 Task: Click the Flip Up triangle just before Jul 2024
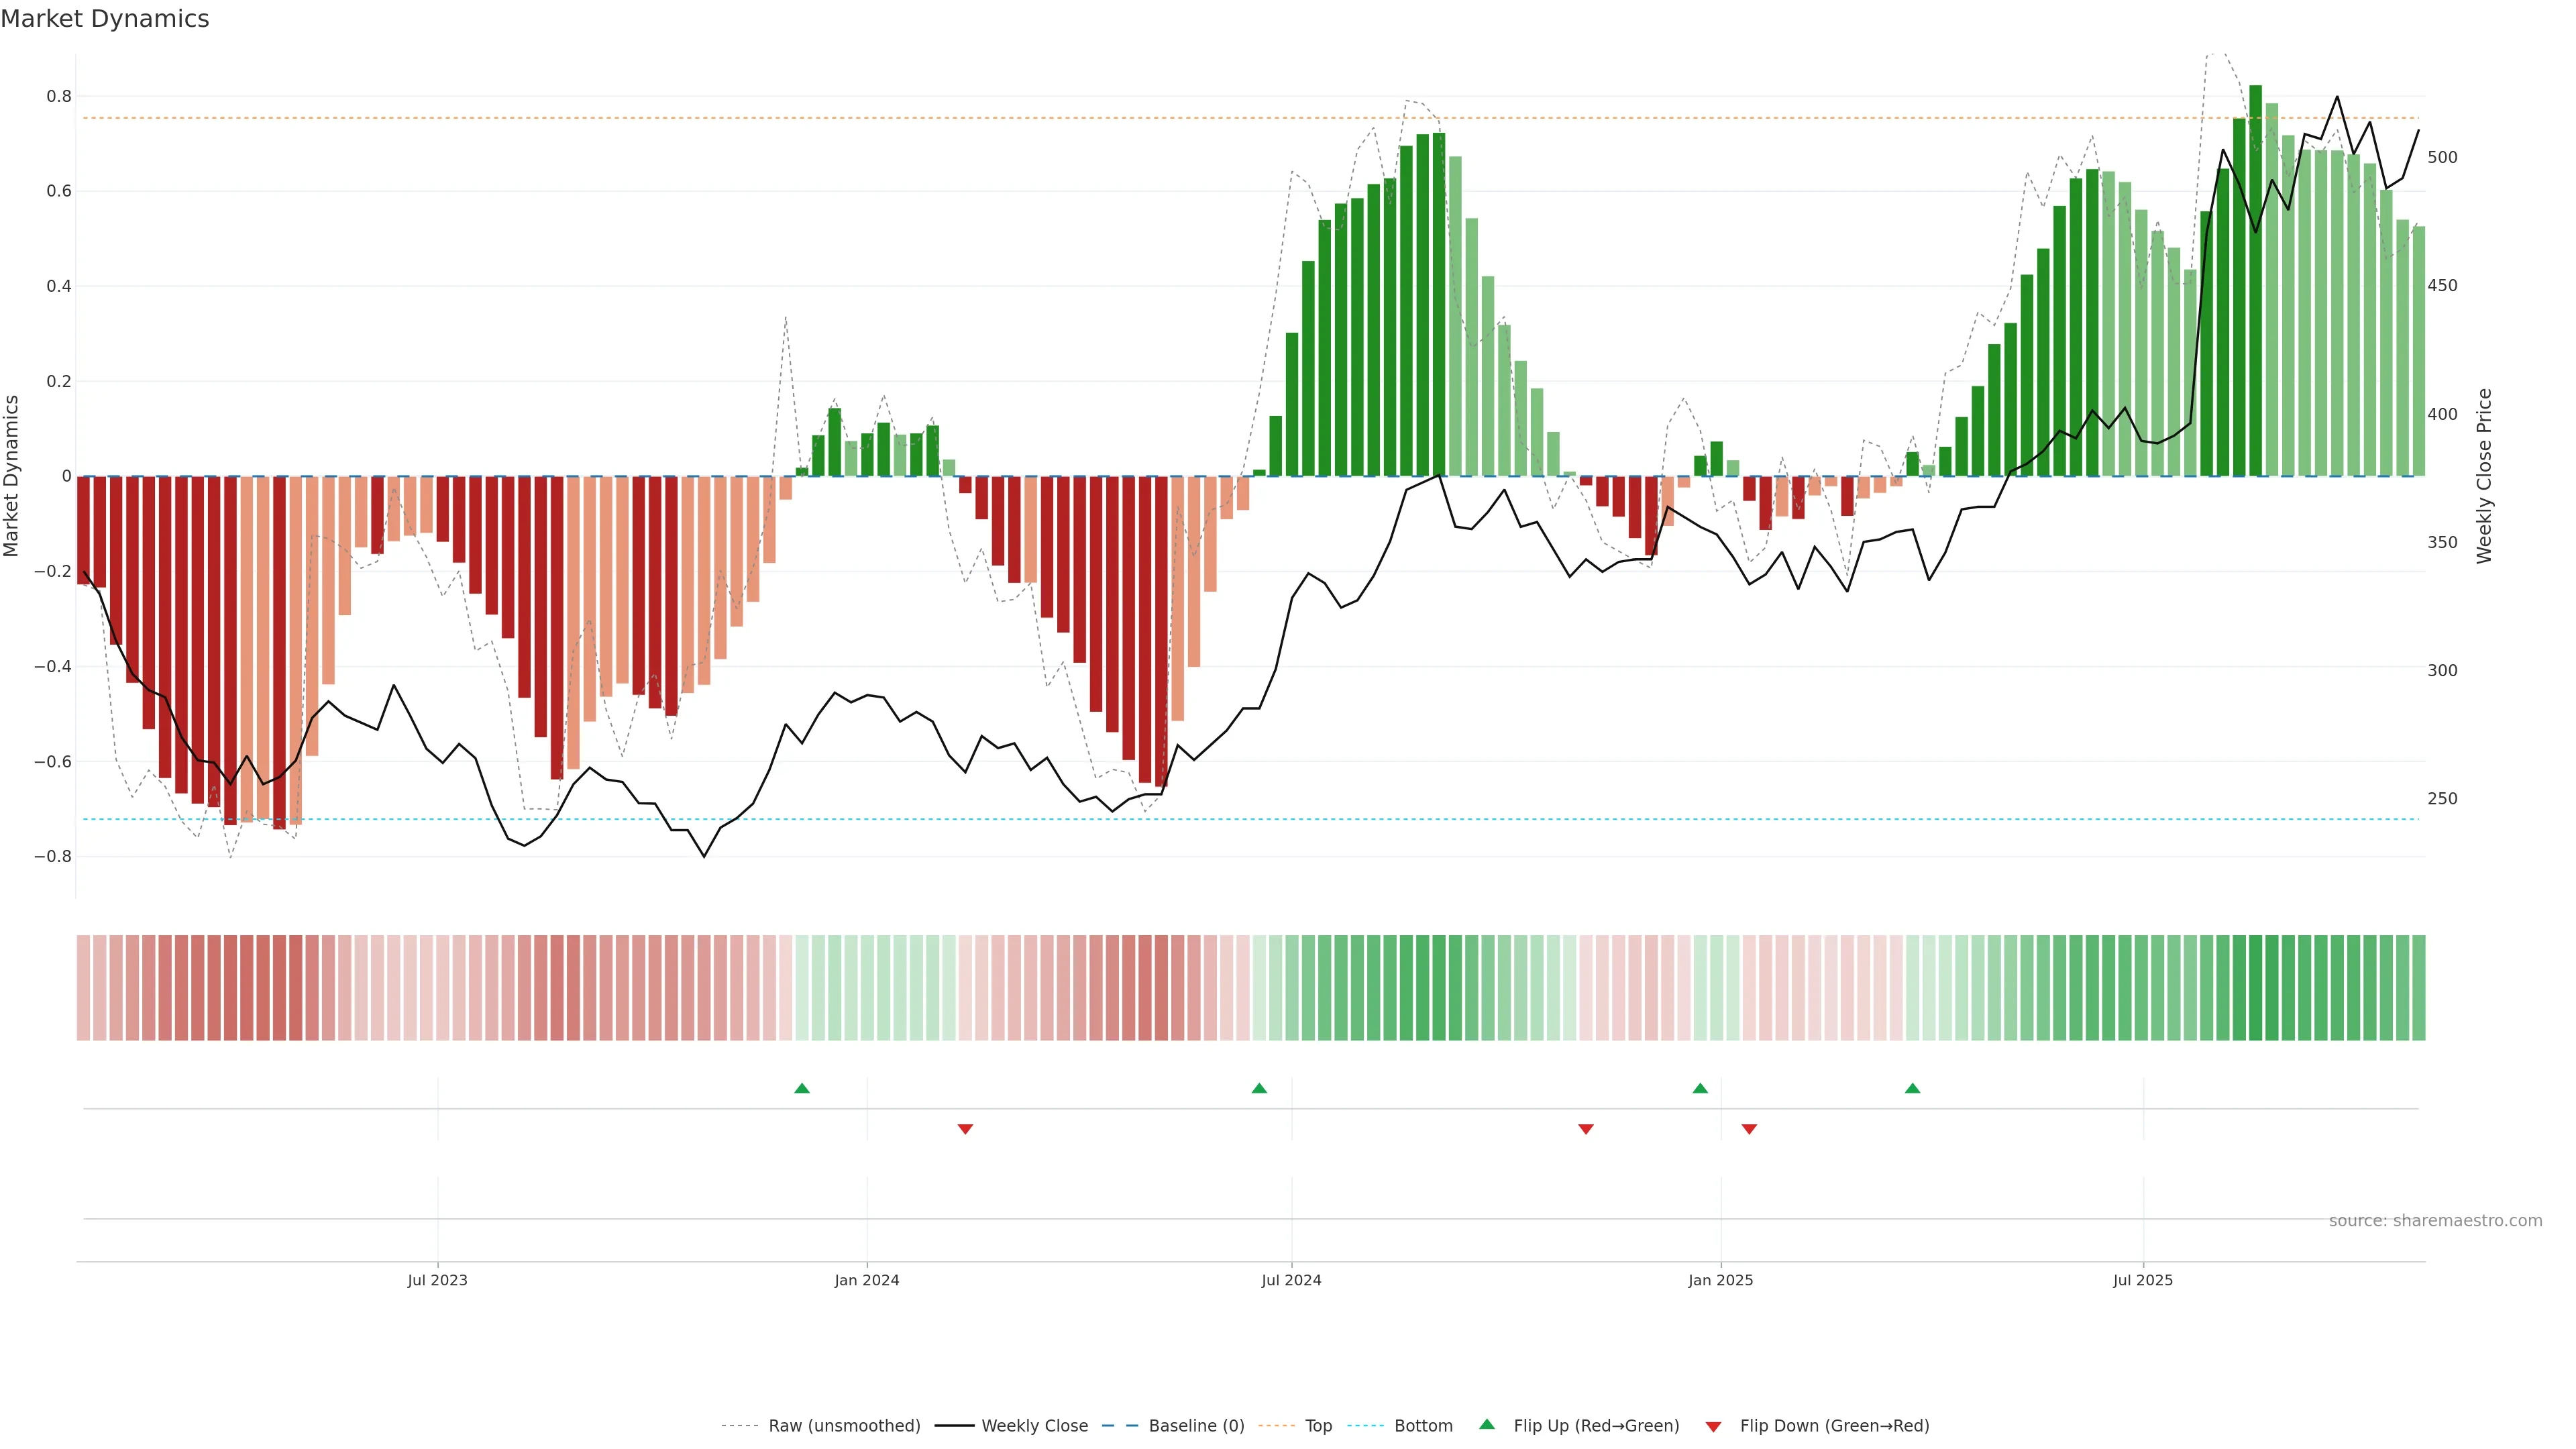(1259, 1088)
